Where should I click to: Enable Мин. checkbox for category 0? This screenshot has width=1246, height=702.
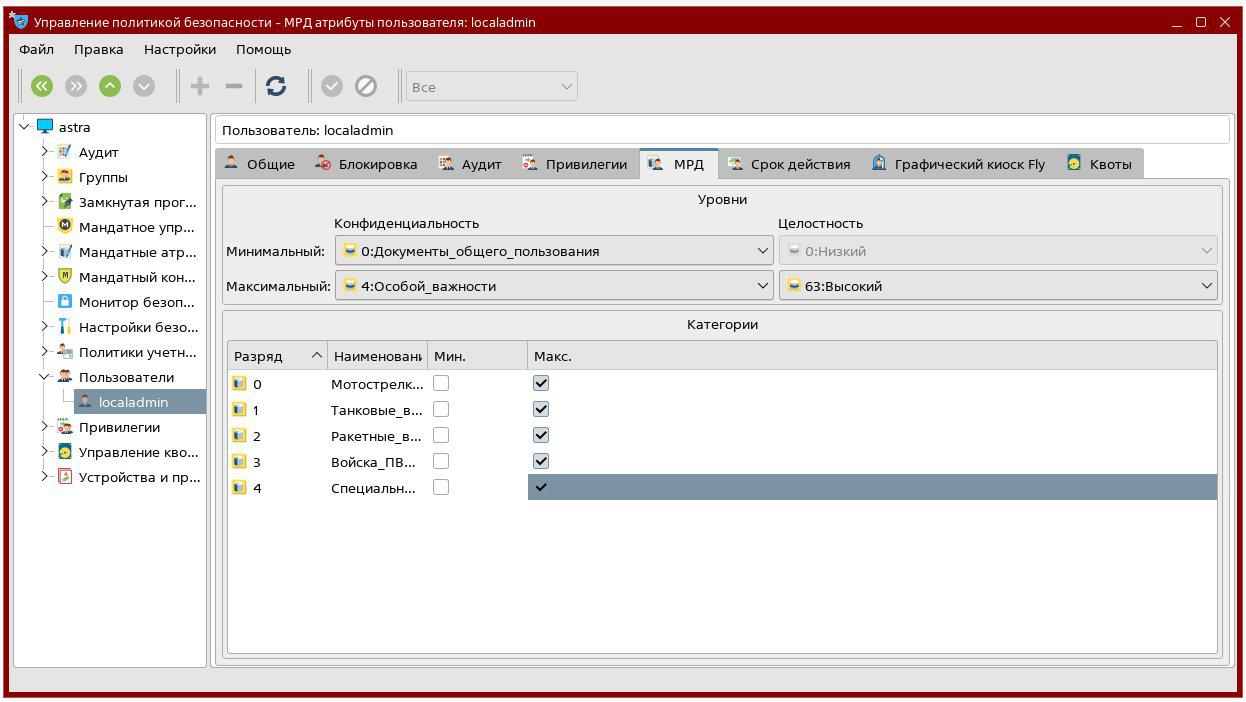click(x=441, y=383)
